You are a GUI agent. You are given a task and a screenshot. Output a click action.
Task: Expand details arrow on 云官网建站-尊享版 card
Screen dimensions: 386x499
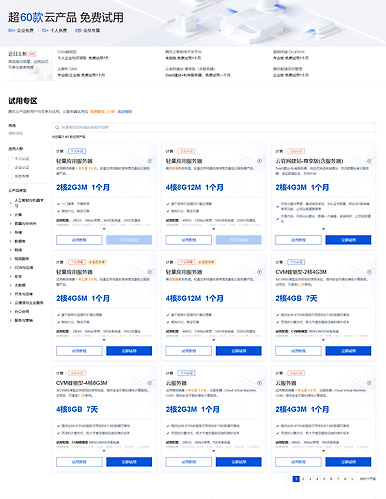point(323,229)
